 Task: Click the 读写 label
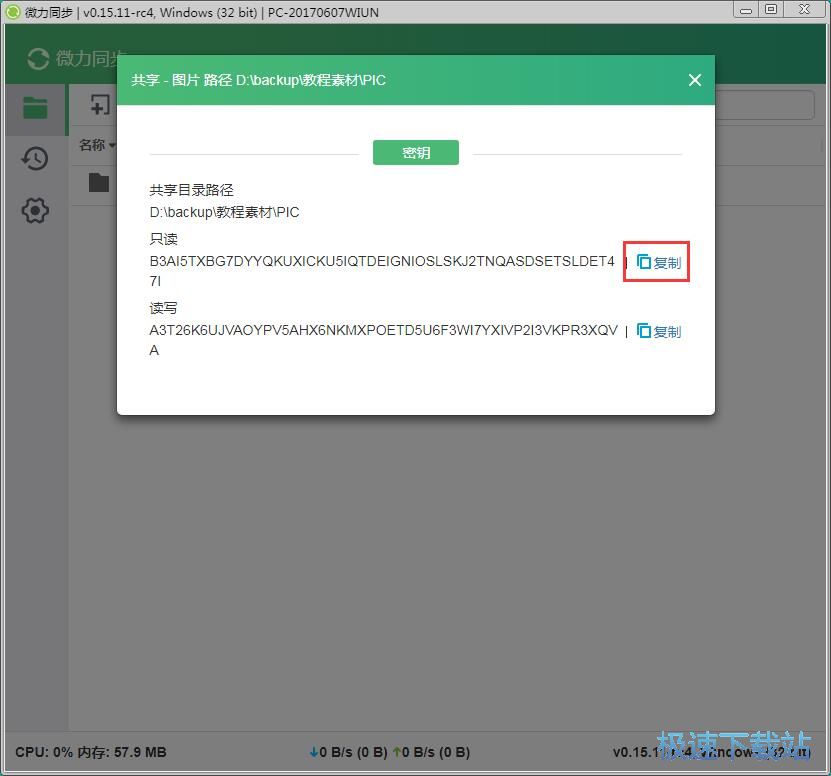click(x=163, y=308)
